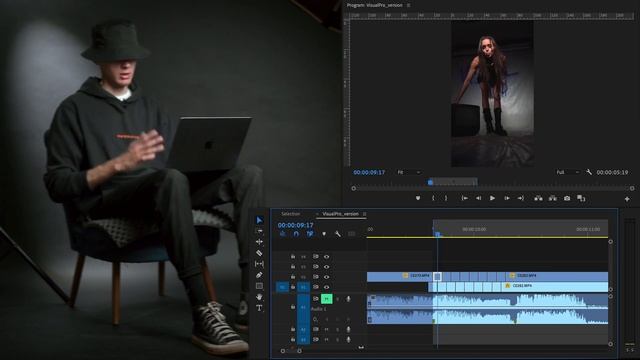
Task: Unmute Audio 1 via green M button
Action: pyautogui.click(x=327, y=299)
